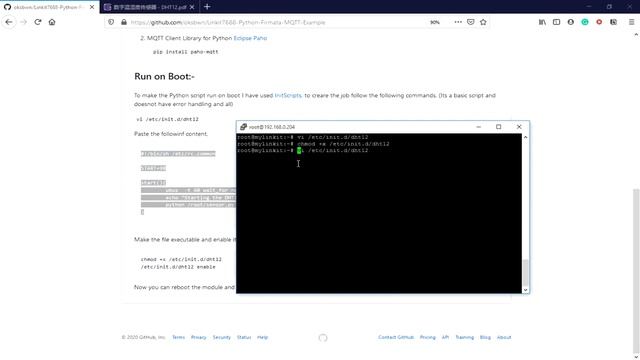Go back to the previous page

click(x=9, y=22)
